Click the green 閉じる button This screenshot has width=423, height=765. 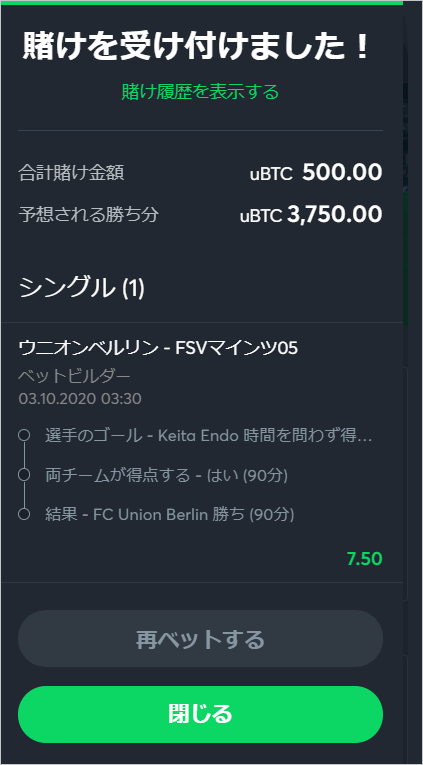tap(200, 714)
